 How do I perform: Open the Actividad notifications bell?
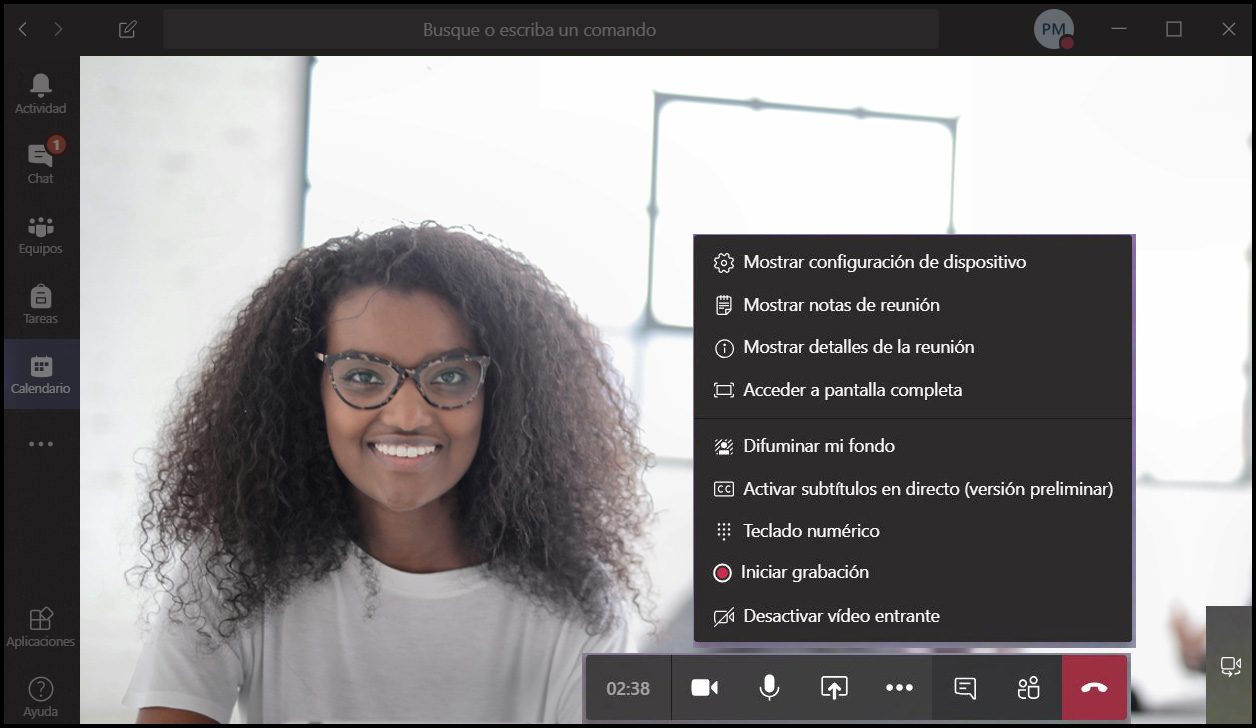(40, 93)
